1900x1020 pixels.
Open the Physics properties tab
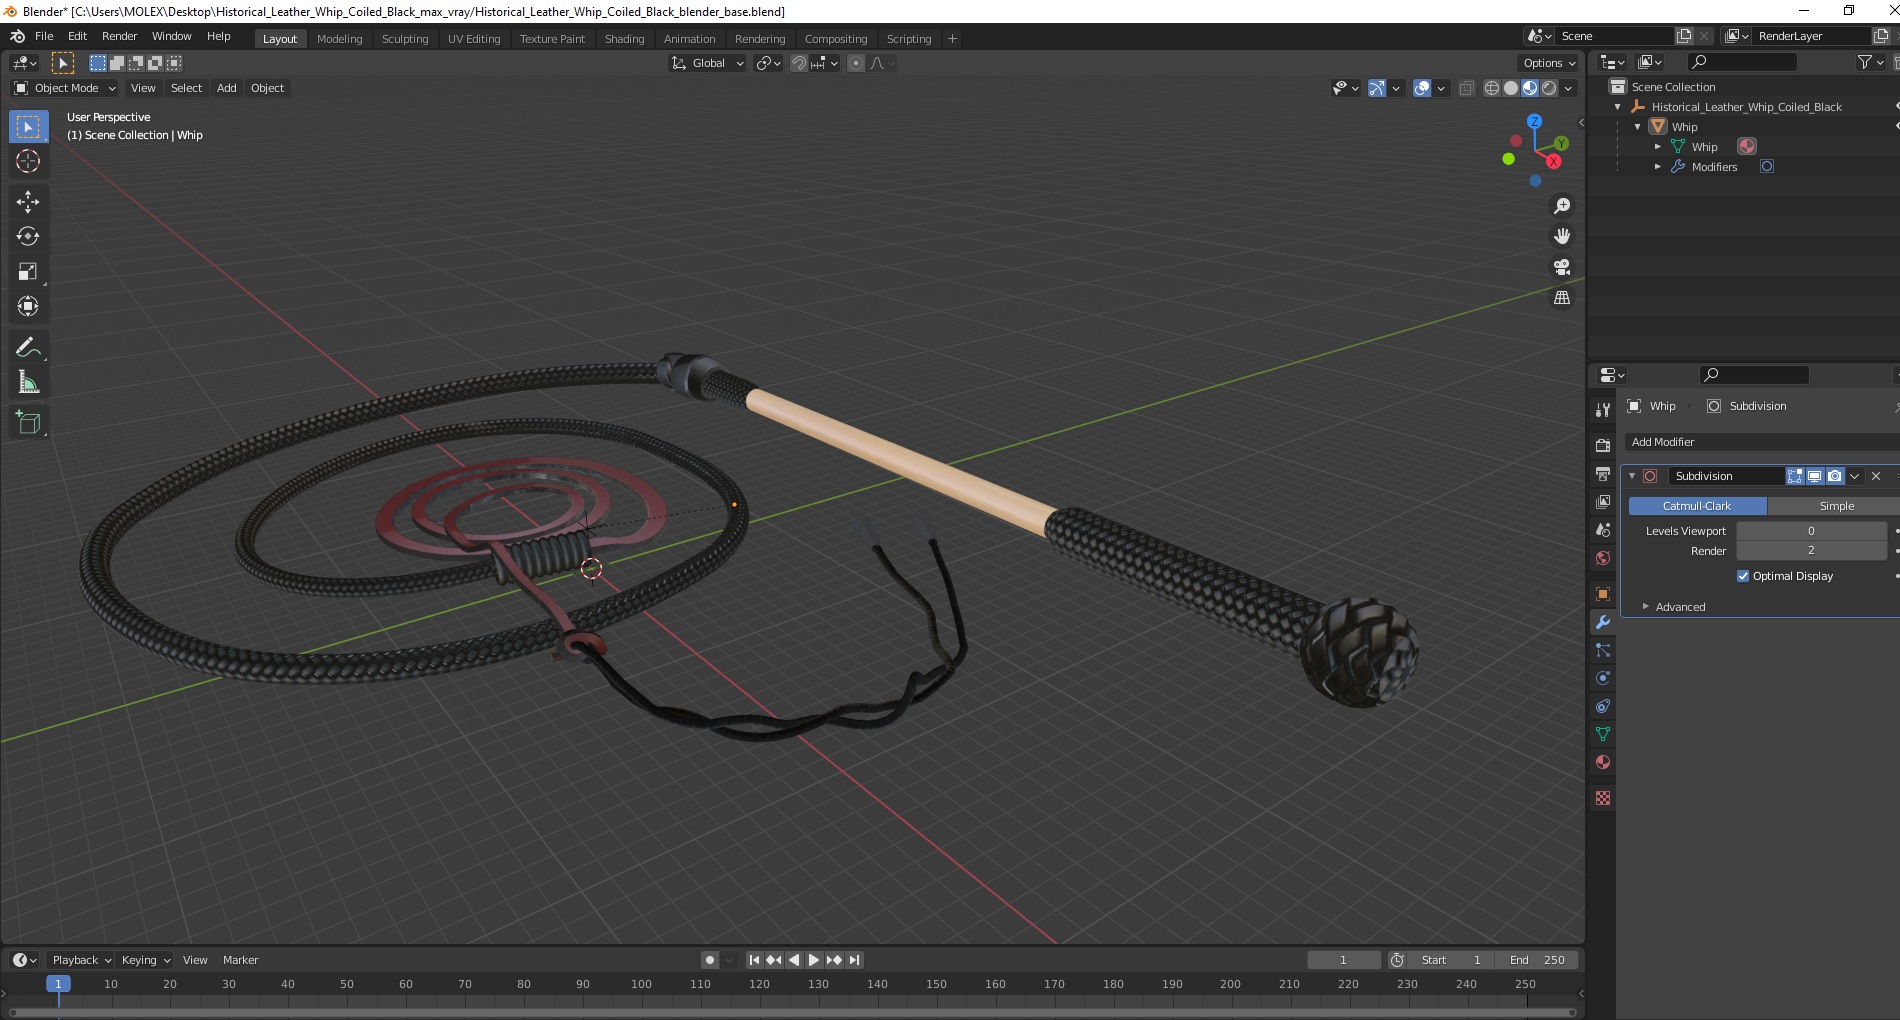[1603, 678]
